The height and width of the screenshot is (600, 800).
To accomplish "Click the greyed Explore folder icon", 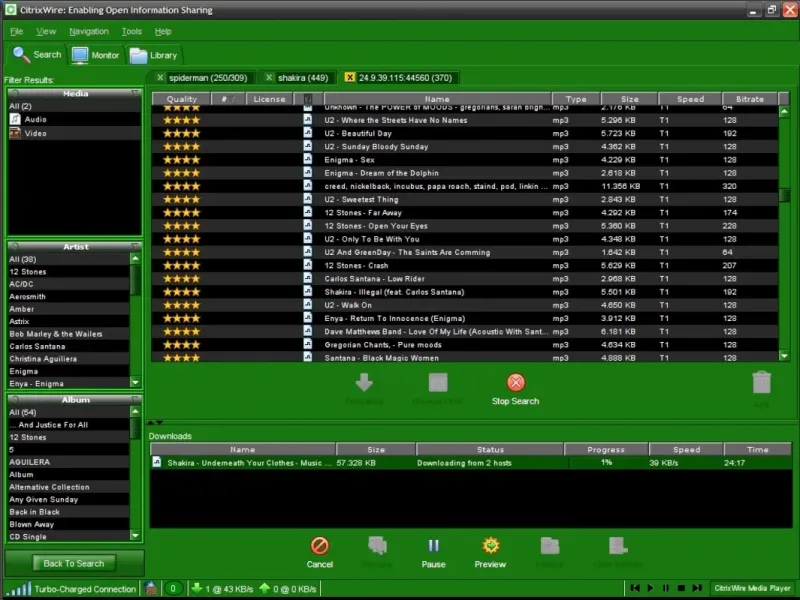I will coord(549,545).
